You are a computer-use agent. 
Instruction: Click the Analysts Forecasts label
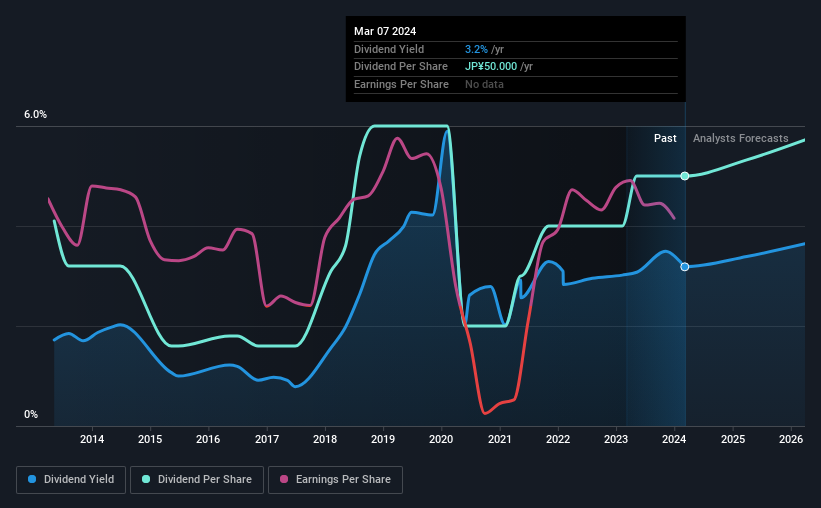click(740, 138)
